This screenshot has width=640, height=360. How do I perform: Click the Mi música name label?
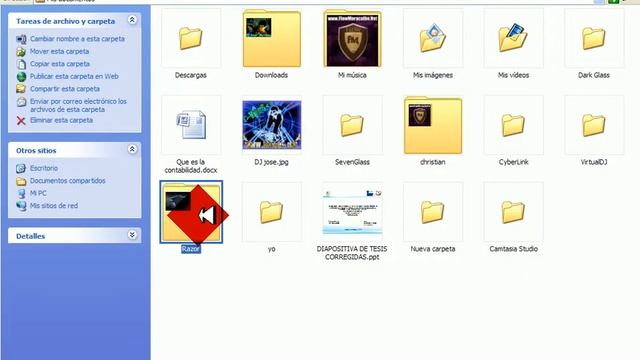click(x=352, y=75)
